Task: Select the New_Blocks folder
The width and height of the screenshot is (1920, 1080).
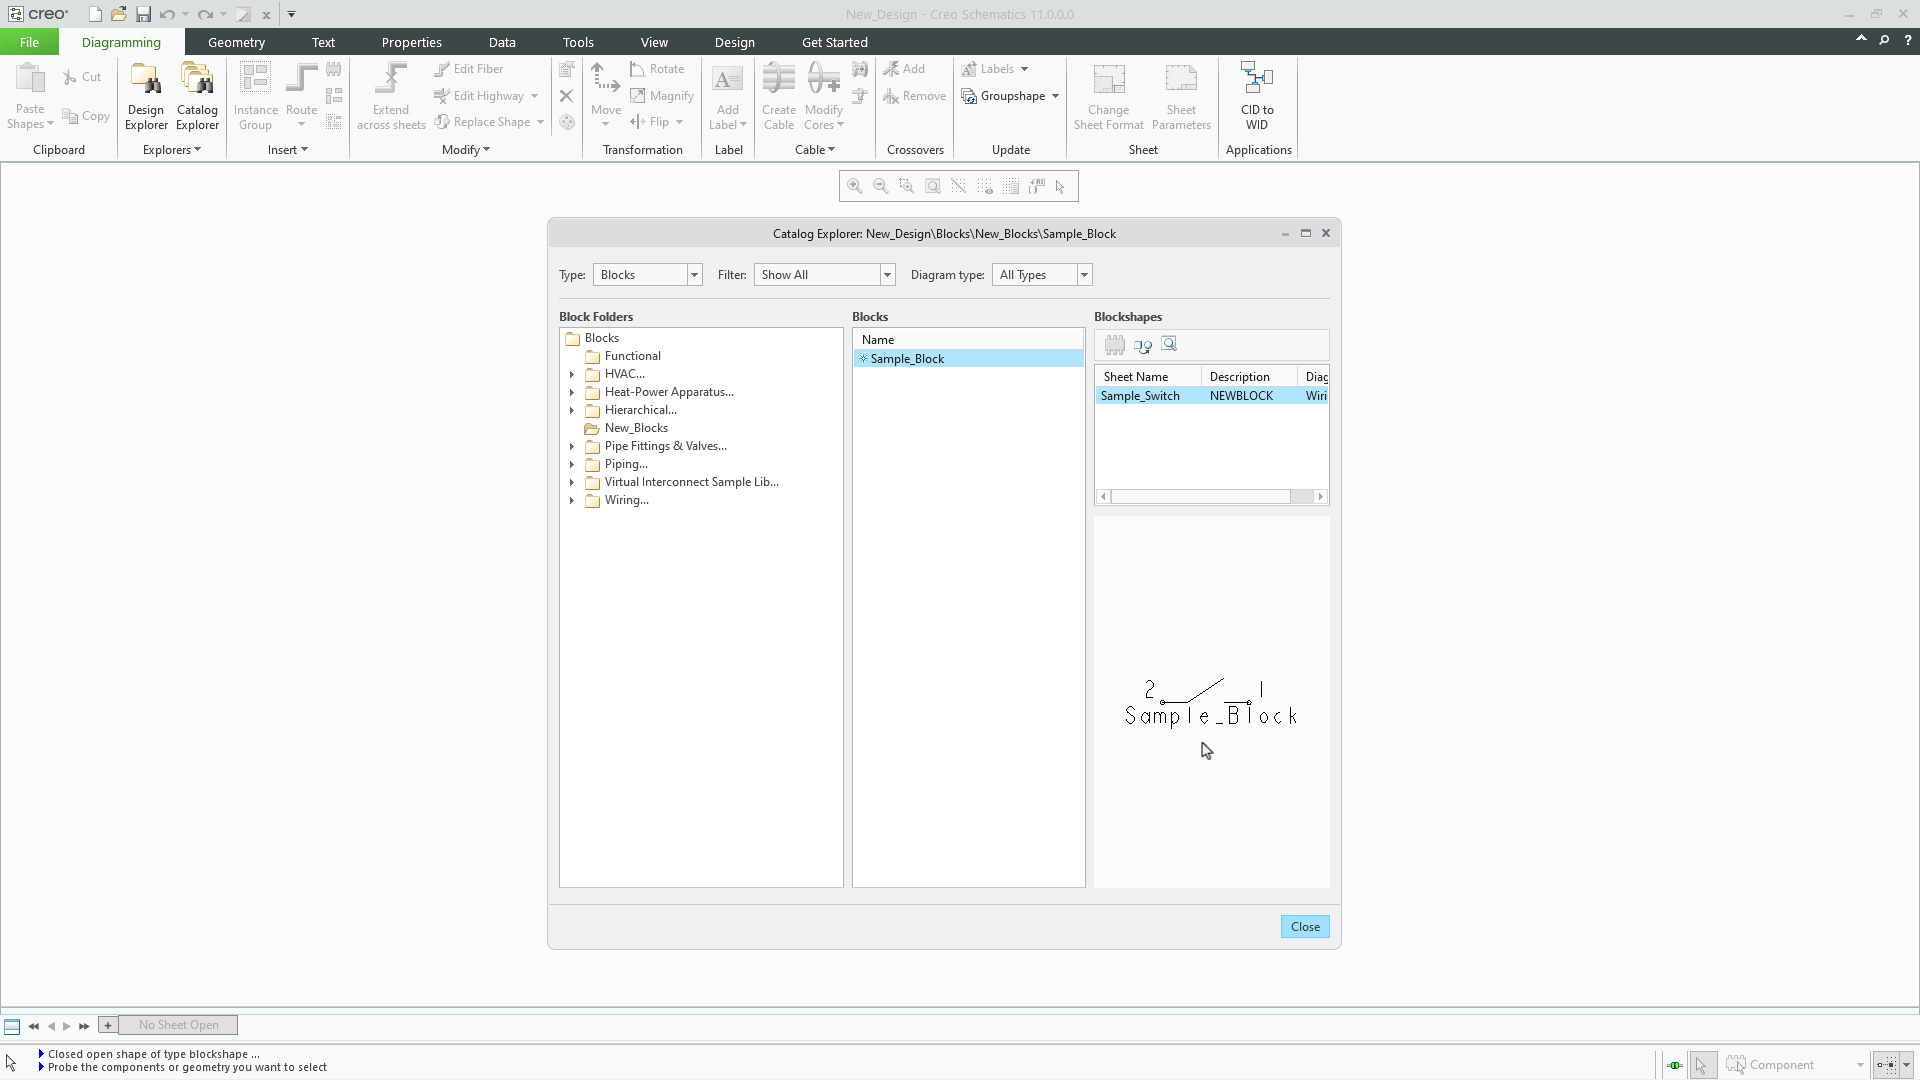Action: point(636,428)
